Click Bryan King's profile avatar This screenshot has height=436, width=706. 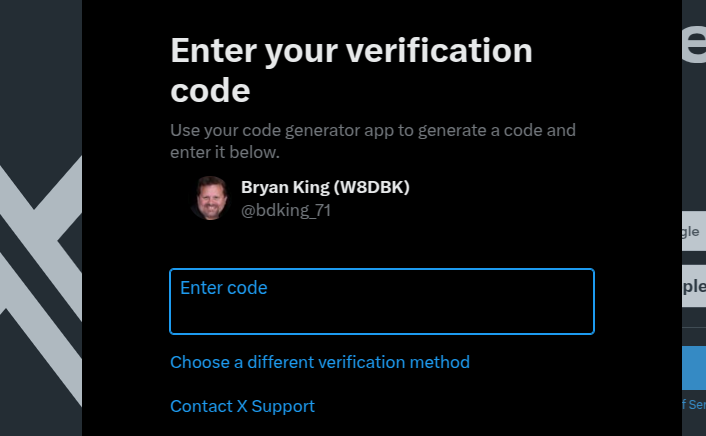[210, 198]
